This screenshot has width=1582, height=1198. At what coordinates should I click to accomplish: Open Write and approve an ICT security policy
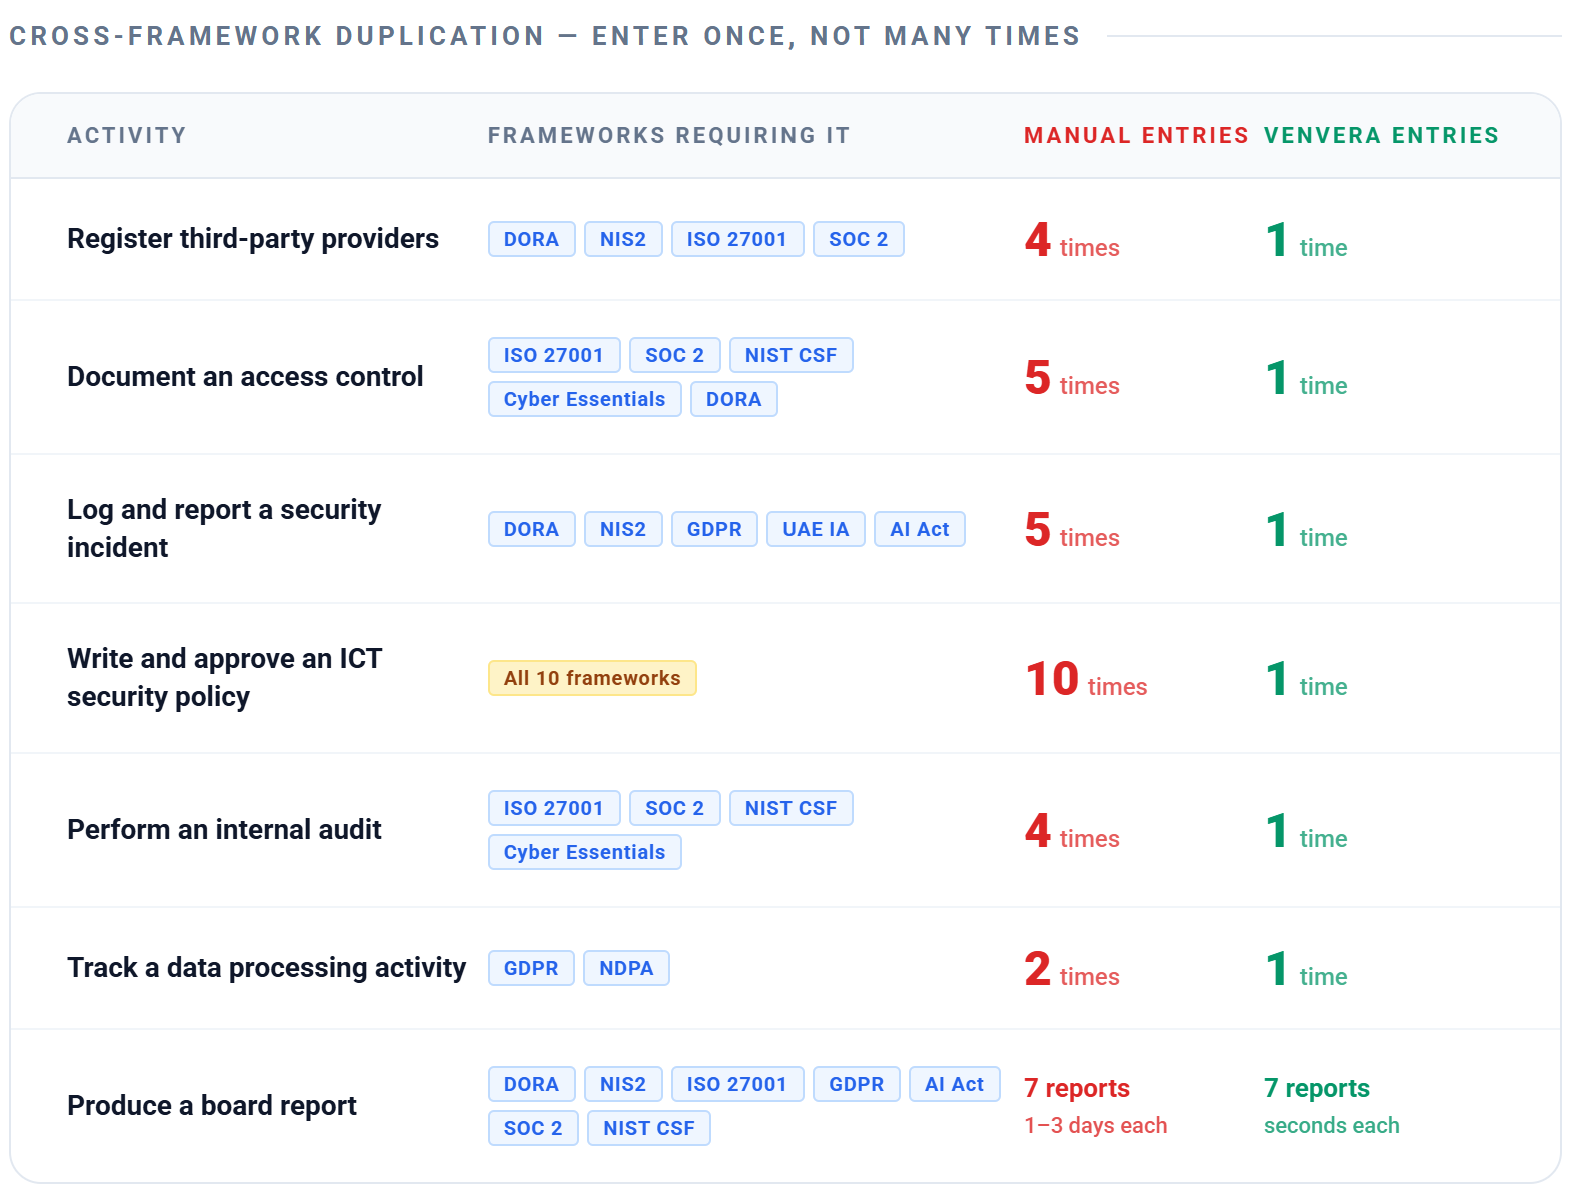(x=224, y=677)
